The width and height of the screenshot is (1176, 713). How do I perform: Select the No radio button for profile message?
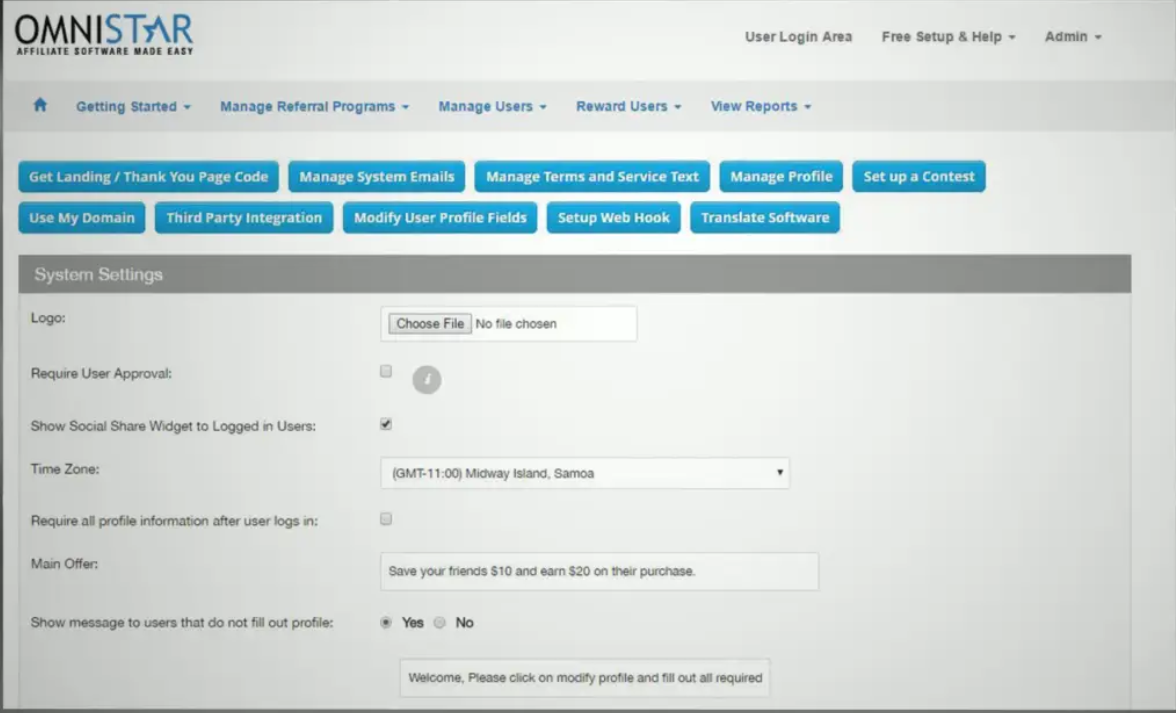[x=437, y=621]
